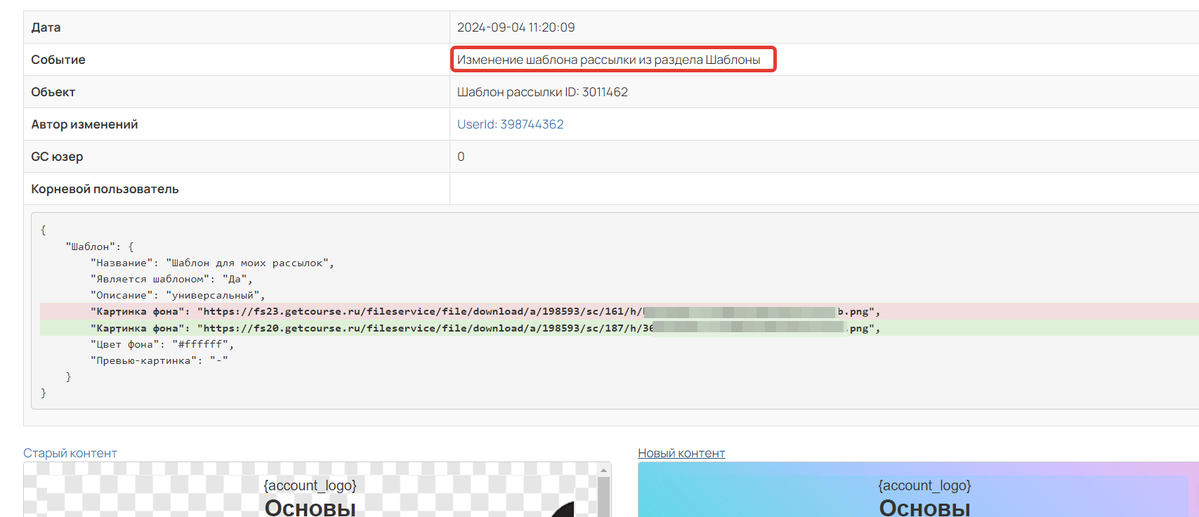Click the GC юзер row label
The image size is (1199, 517).
coord(57,157)
